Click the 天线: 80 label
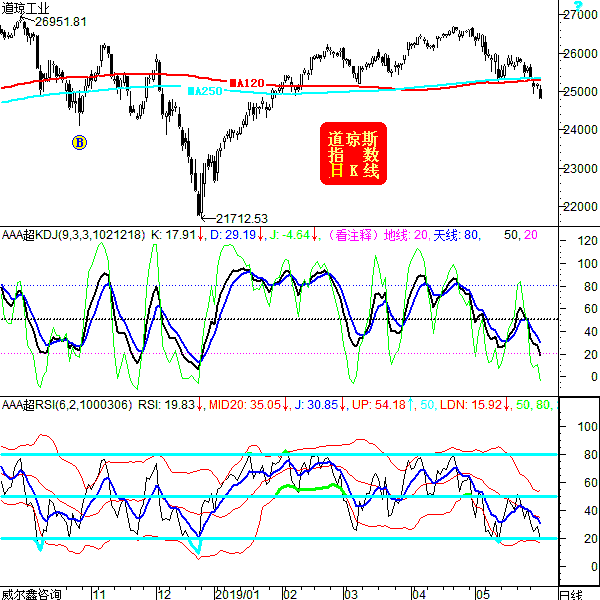The height and width of the screenshot is (600, 600). (x=456, y=235)
